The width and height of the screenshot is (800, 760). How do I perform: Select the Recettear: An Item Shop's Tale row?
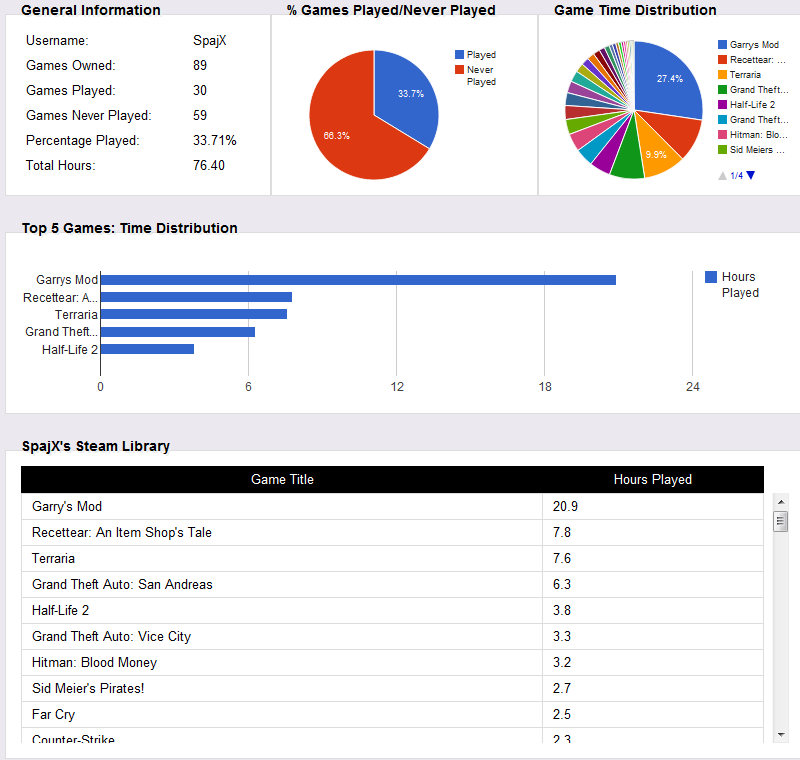(x=392, y=533)
